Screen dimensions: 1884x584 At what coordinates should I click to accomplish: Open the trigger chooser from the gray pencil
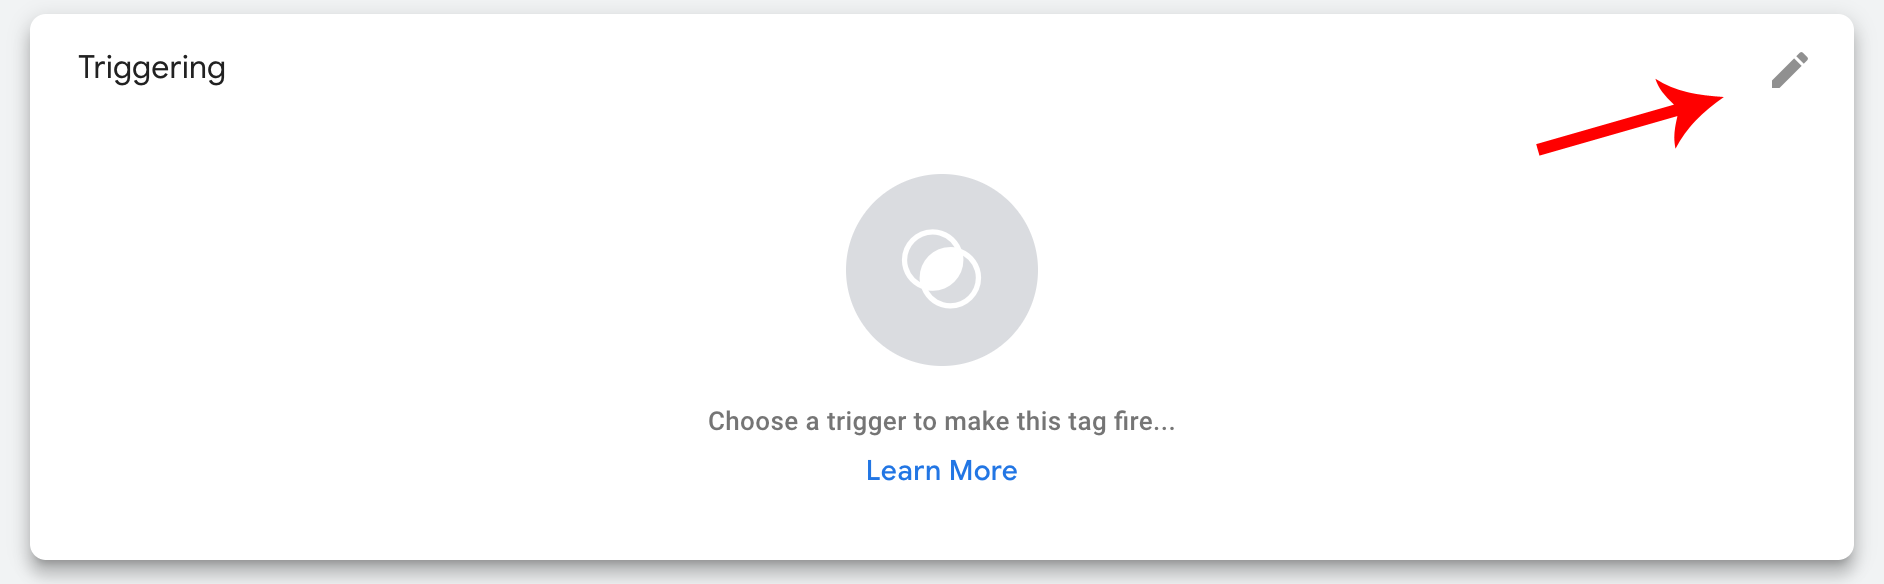1789,70
